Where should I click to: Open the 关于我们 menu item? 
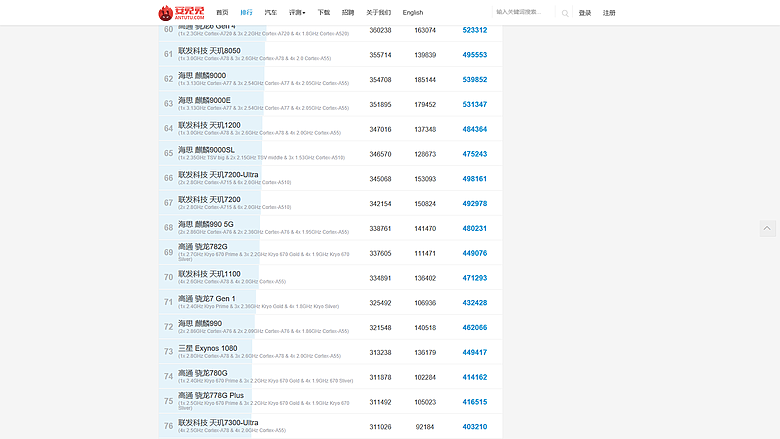[x=379, y=12]
